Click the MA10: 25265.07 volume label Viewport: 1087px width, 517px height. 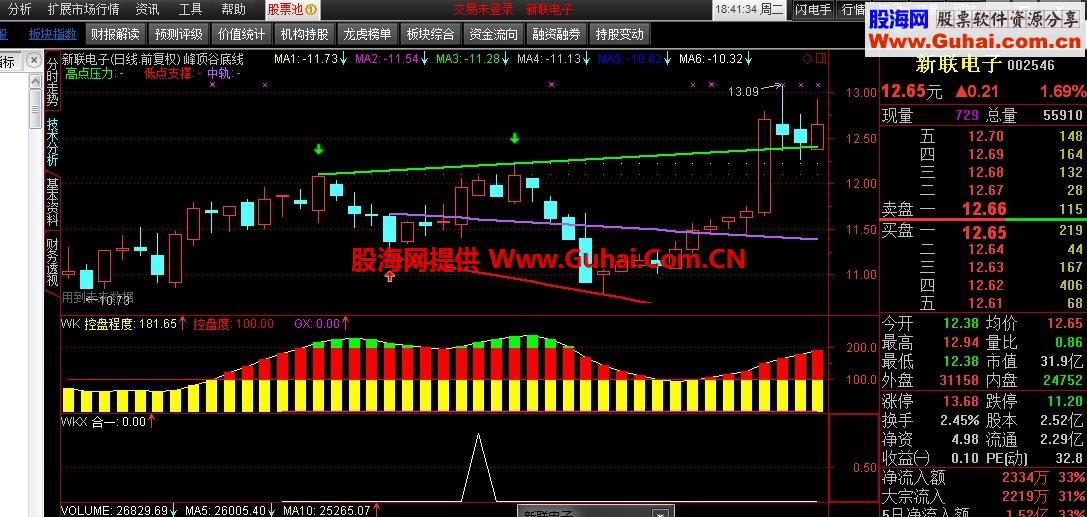(331, 511)
